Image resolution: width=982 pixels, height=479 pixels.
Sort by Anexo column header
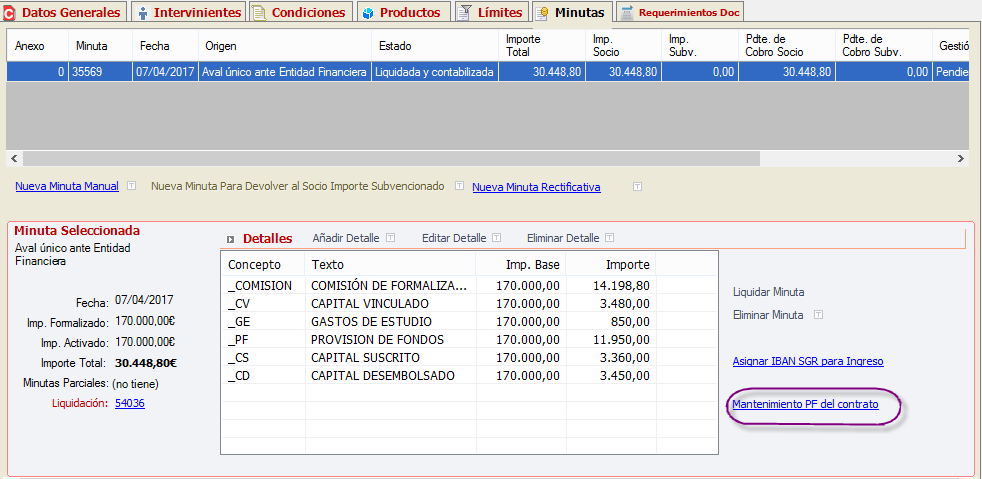click(38, 46)
